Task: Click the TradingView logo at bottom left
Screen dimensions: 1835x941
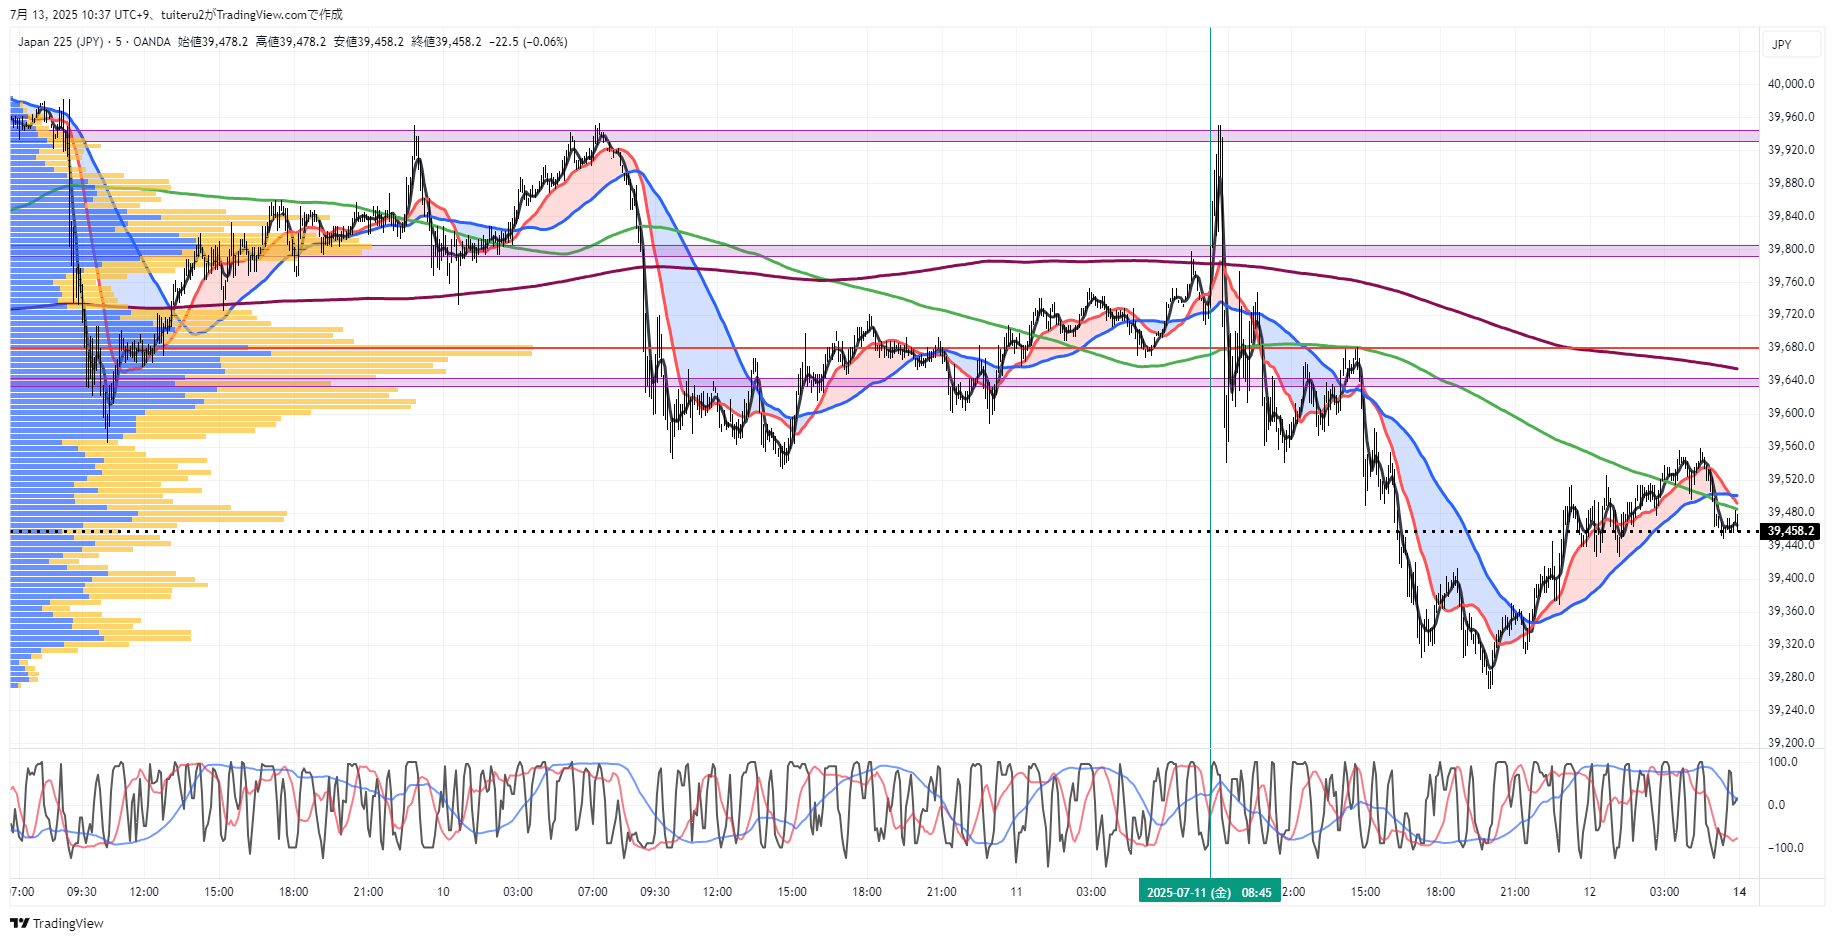Action: click(57, 923)
